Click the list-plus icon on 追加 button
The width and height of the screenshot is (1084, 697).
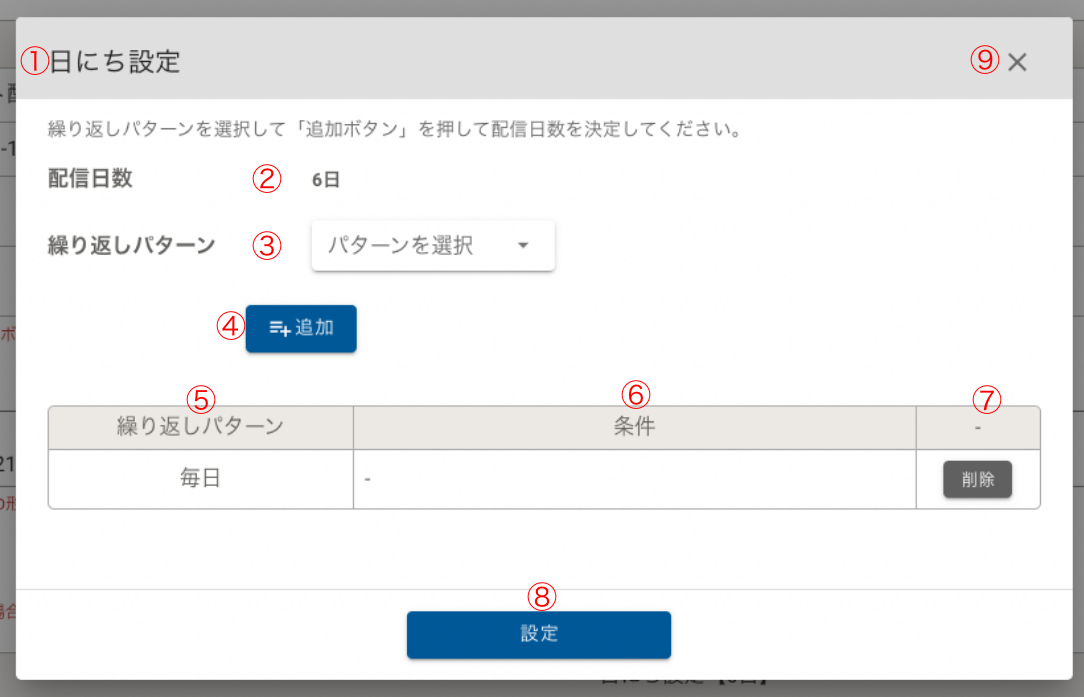[280, 328]
